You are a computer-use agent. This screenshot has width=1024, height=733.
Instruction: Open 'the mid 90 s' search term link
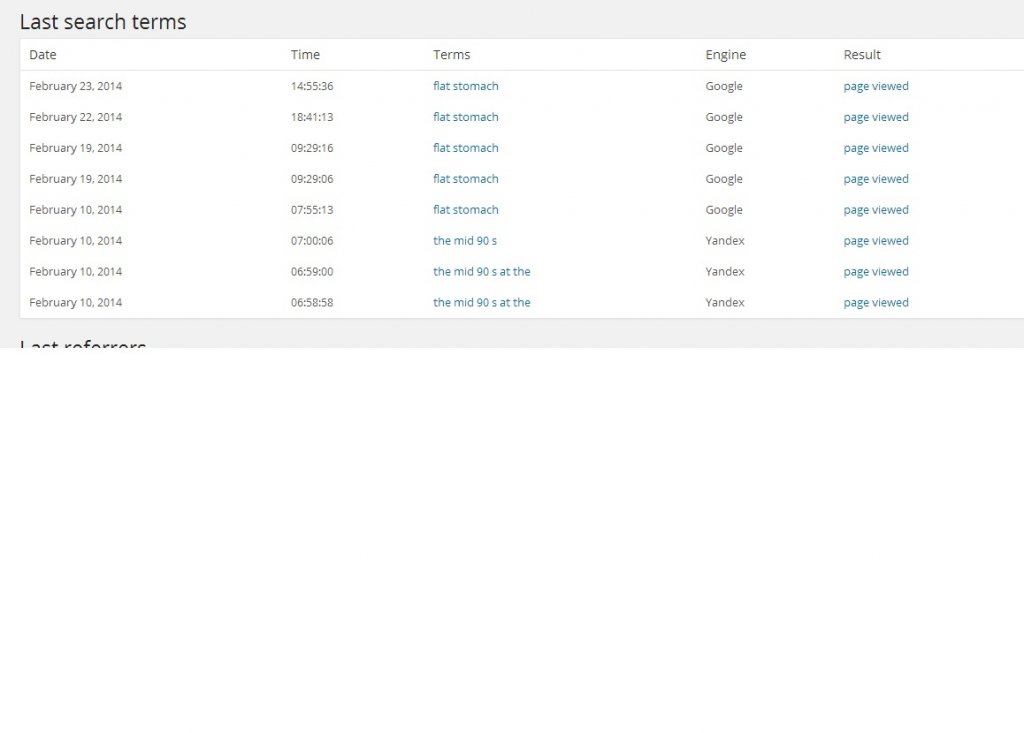coord(465,240)
